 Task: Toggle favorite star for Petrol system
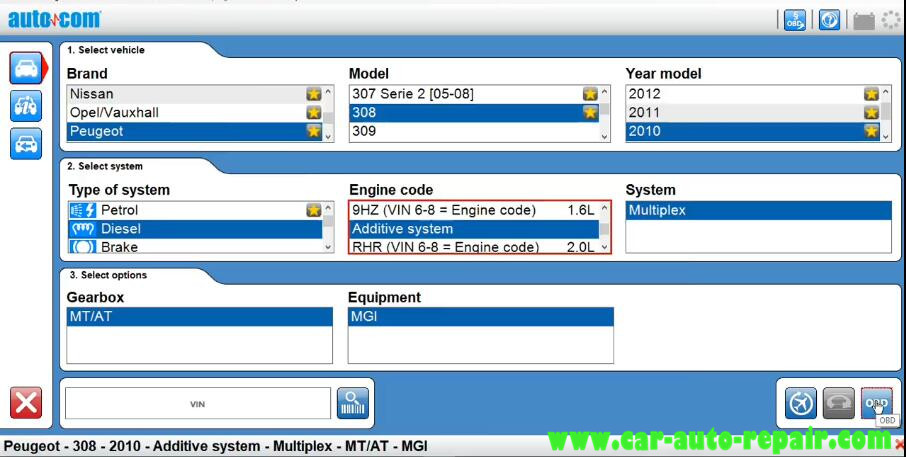pos(314,210)
